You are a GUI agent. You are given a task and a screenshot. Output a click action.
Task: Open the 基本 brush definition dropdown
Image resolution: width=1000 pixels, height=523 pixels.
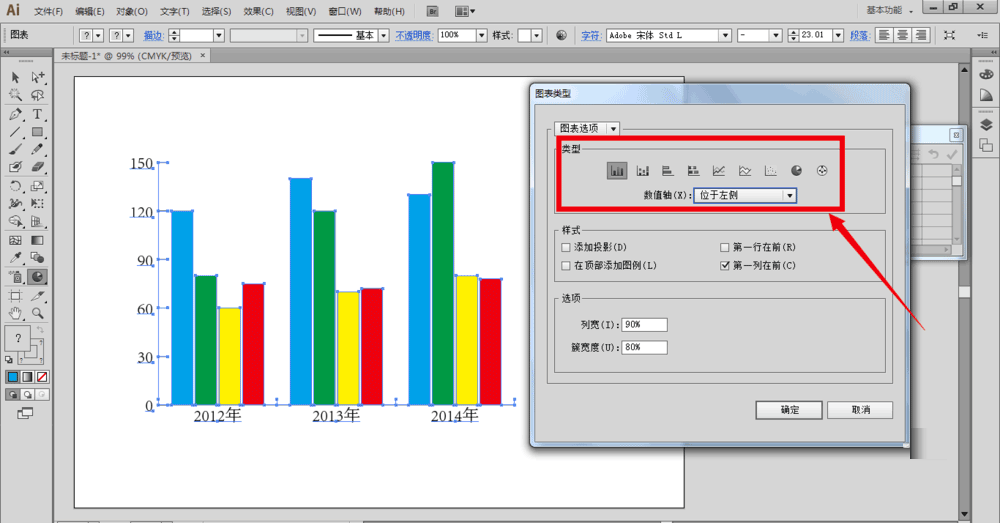(x=383, y=35)
